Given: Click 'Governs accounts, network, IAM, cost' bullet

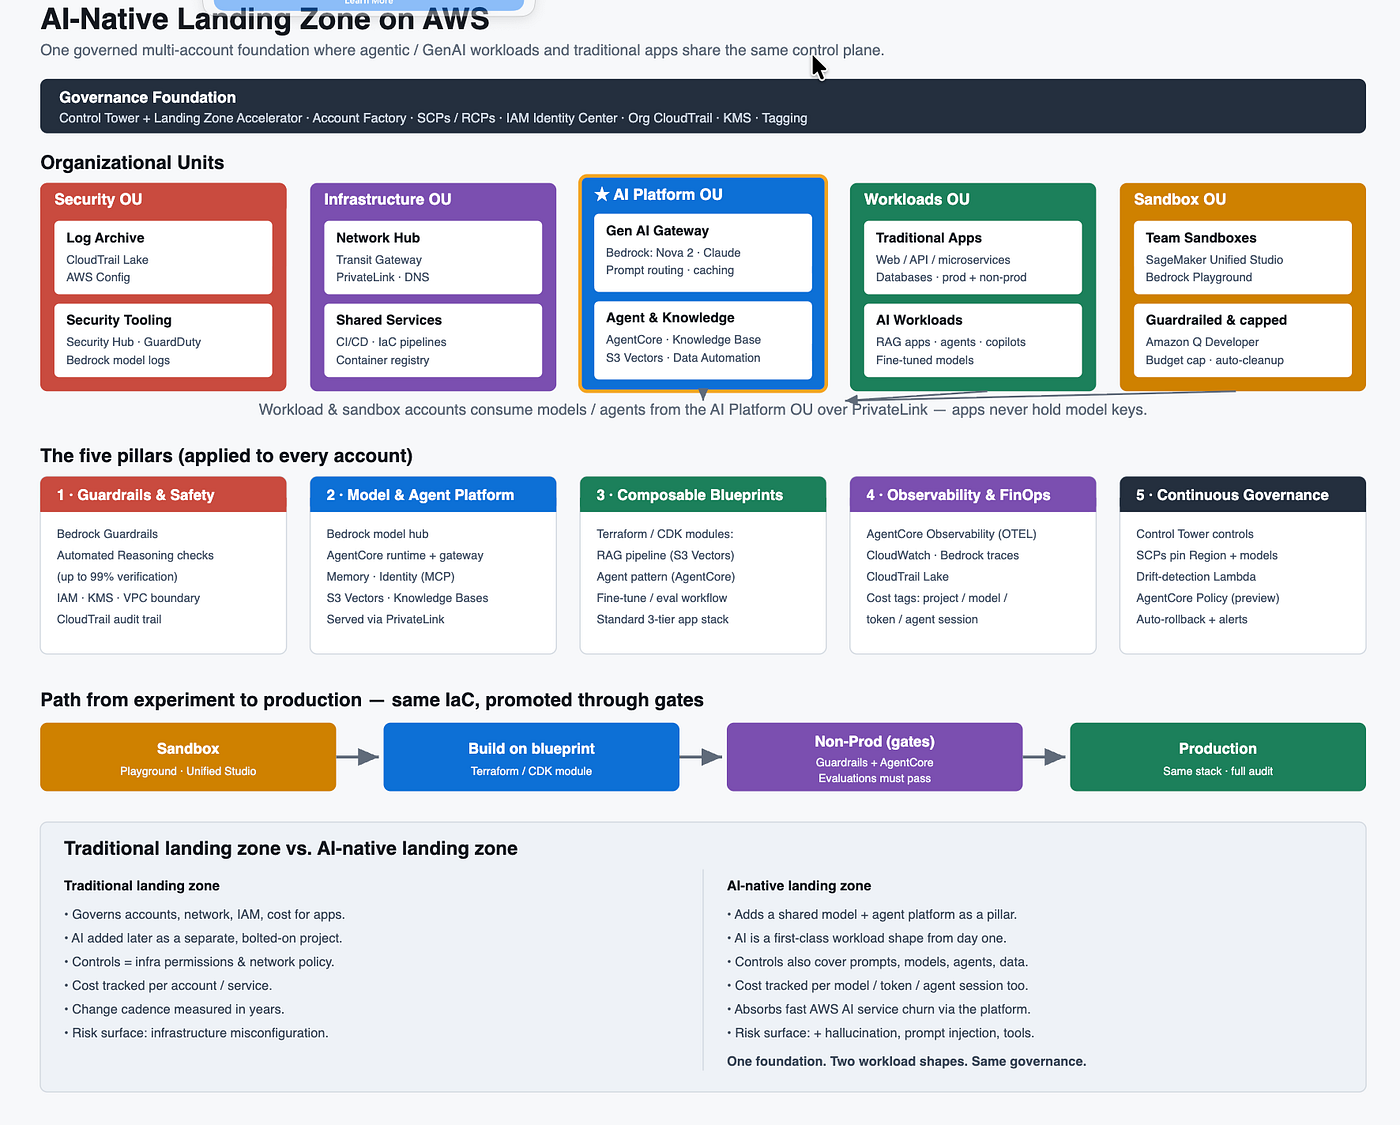Looking at the screenshot, I should 205,914.
